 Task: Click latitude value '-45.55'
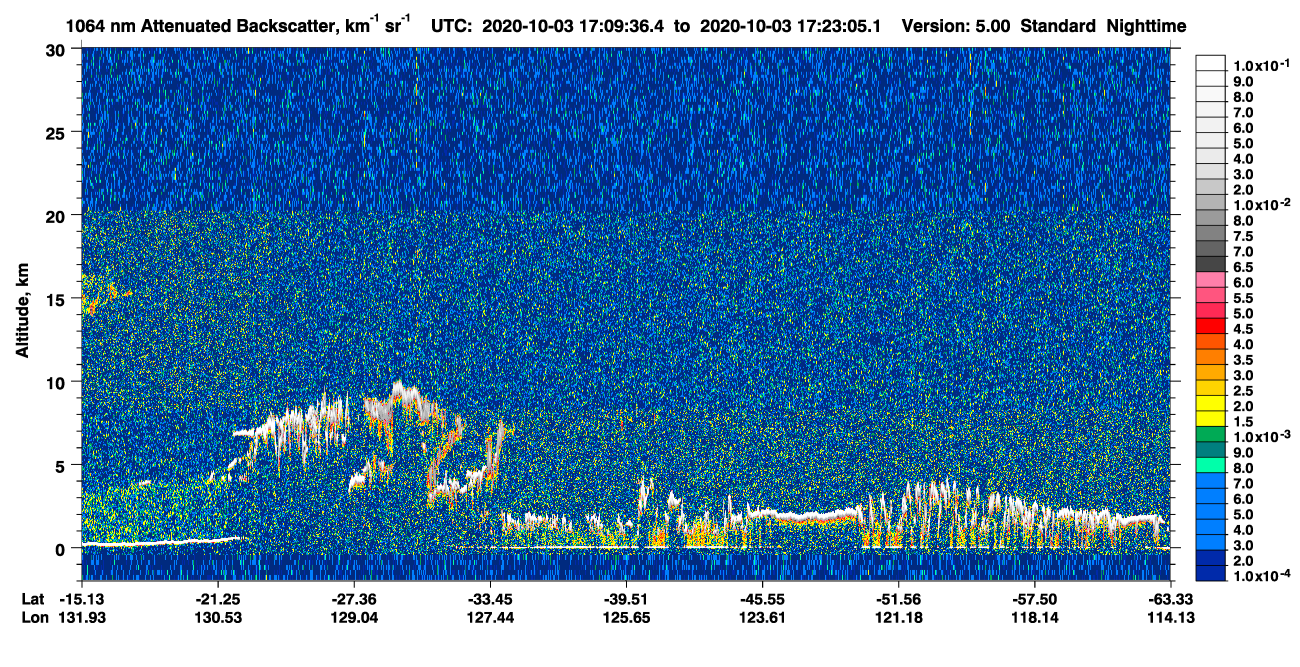coord(762,598)
